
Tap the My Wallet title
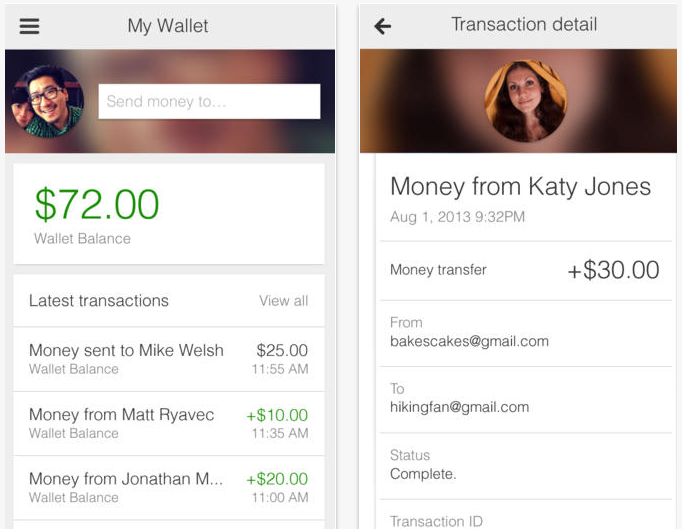[168, 26]
